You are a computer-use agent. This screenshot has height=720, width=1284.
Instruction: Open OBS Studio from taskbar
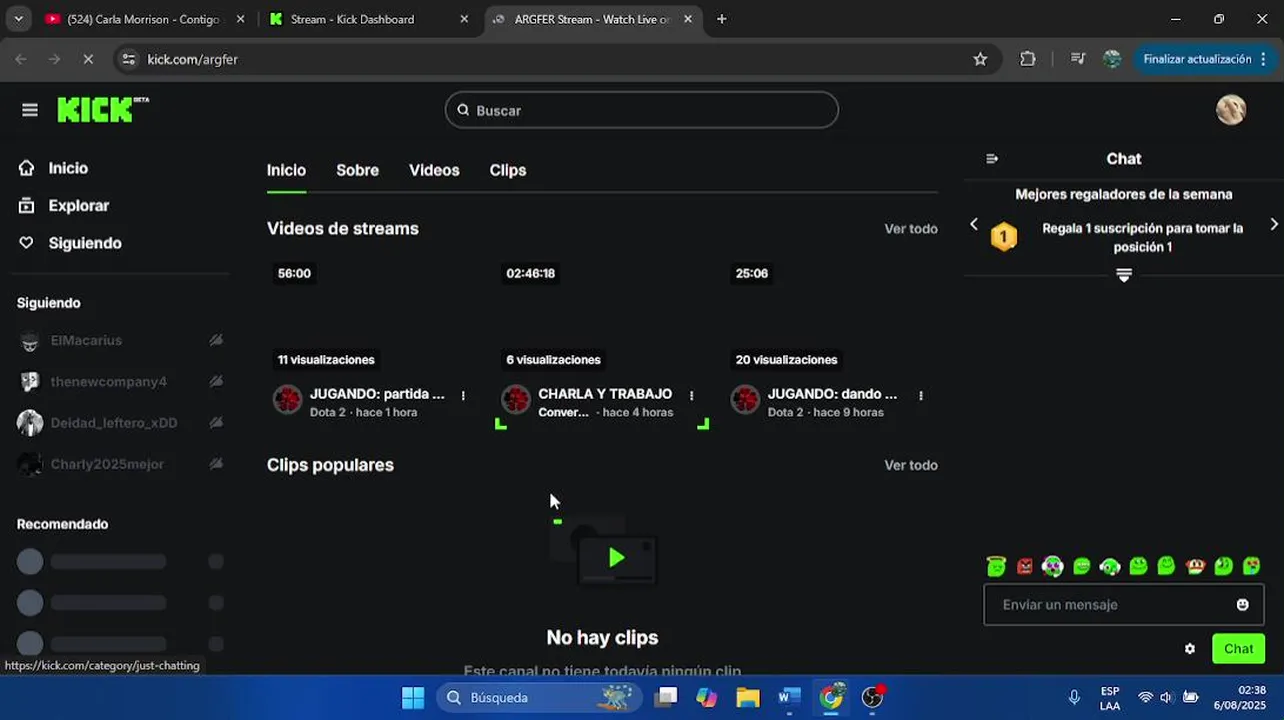(873, 697)
